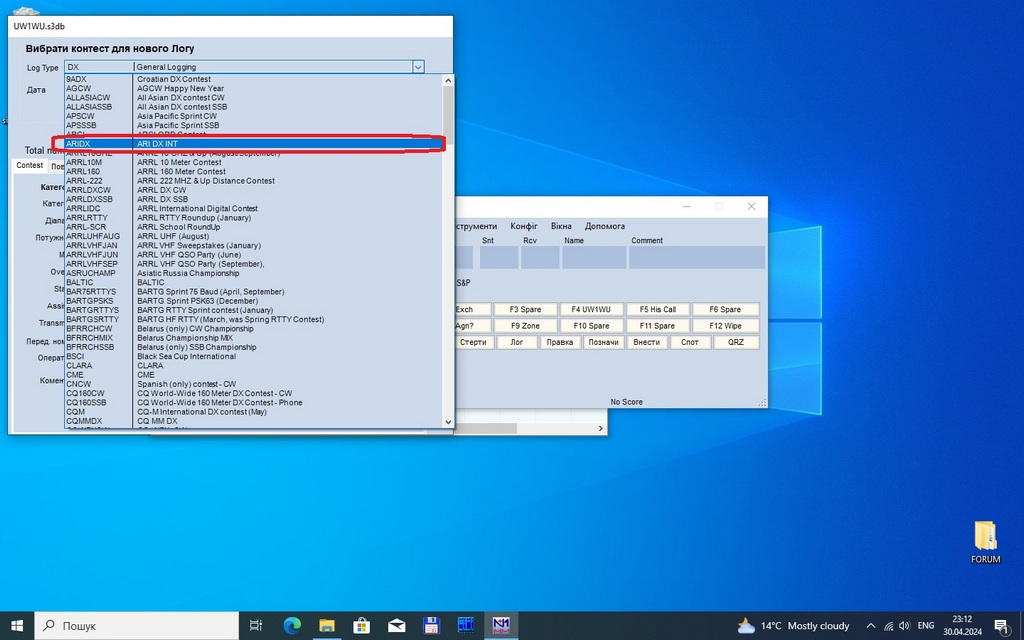Select ARRL 10 Meter Contest
The image size is (1024, 640).
[x=254, y=162]
